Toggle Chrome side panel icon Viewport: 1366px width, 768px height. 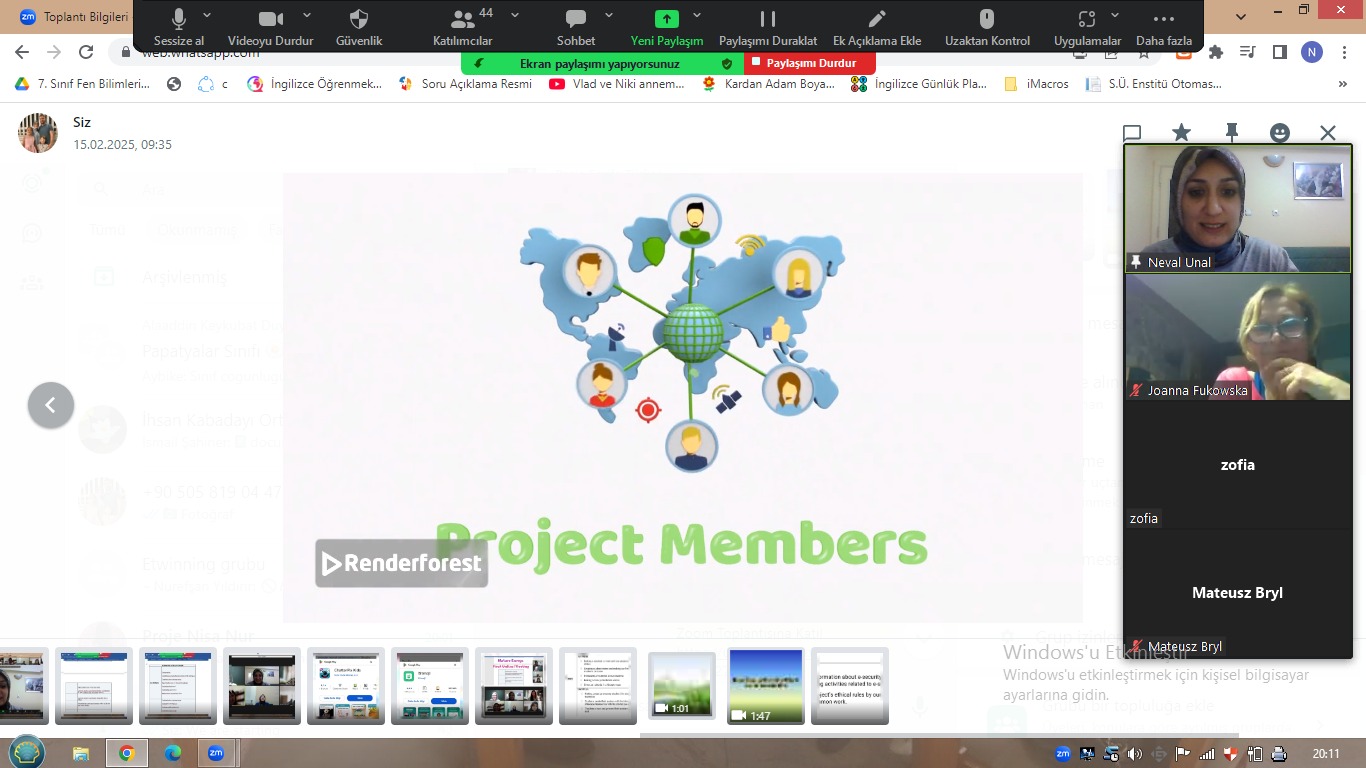pyautogui.click(x=1279, y=52)
